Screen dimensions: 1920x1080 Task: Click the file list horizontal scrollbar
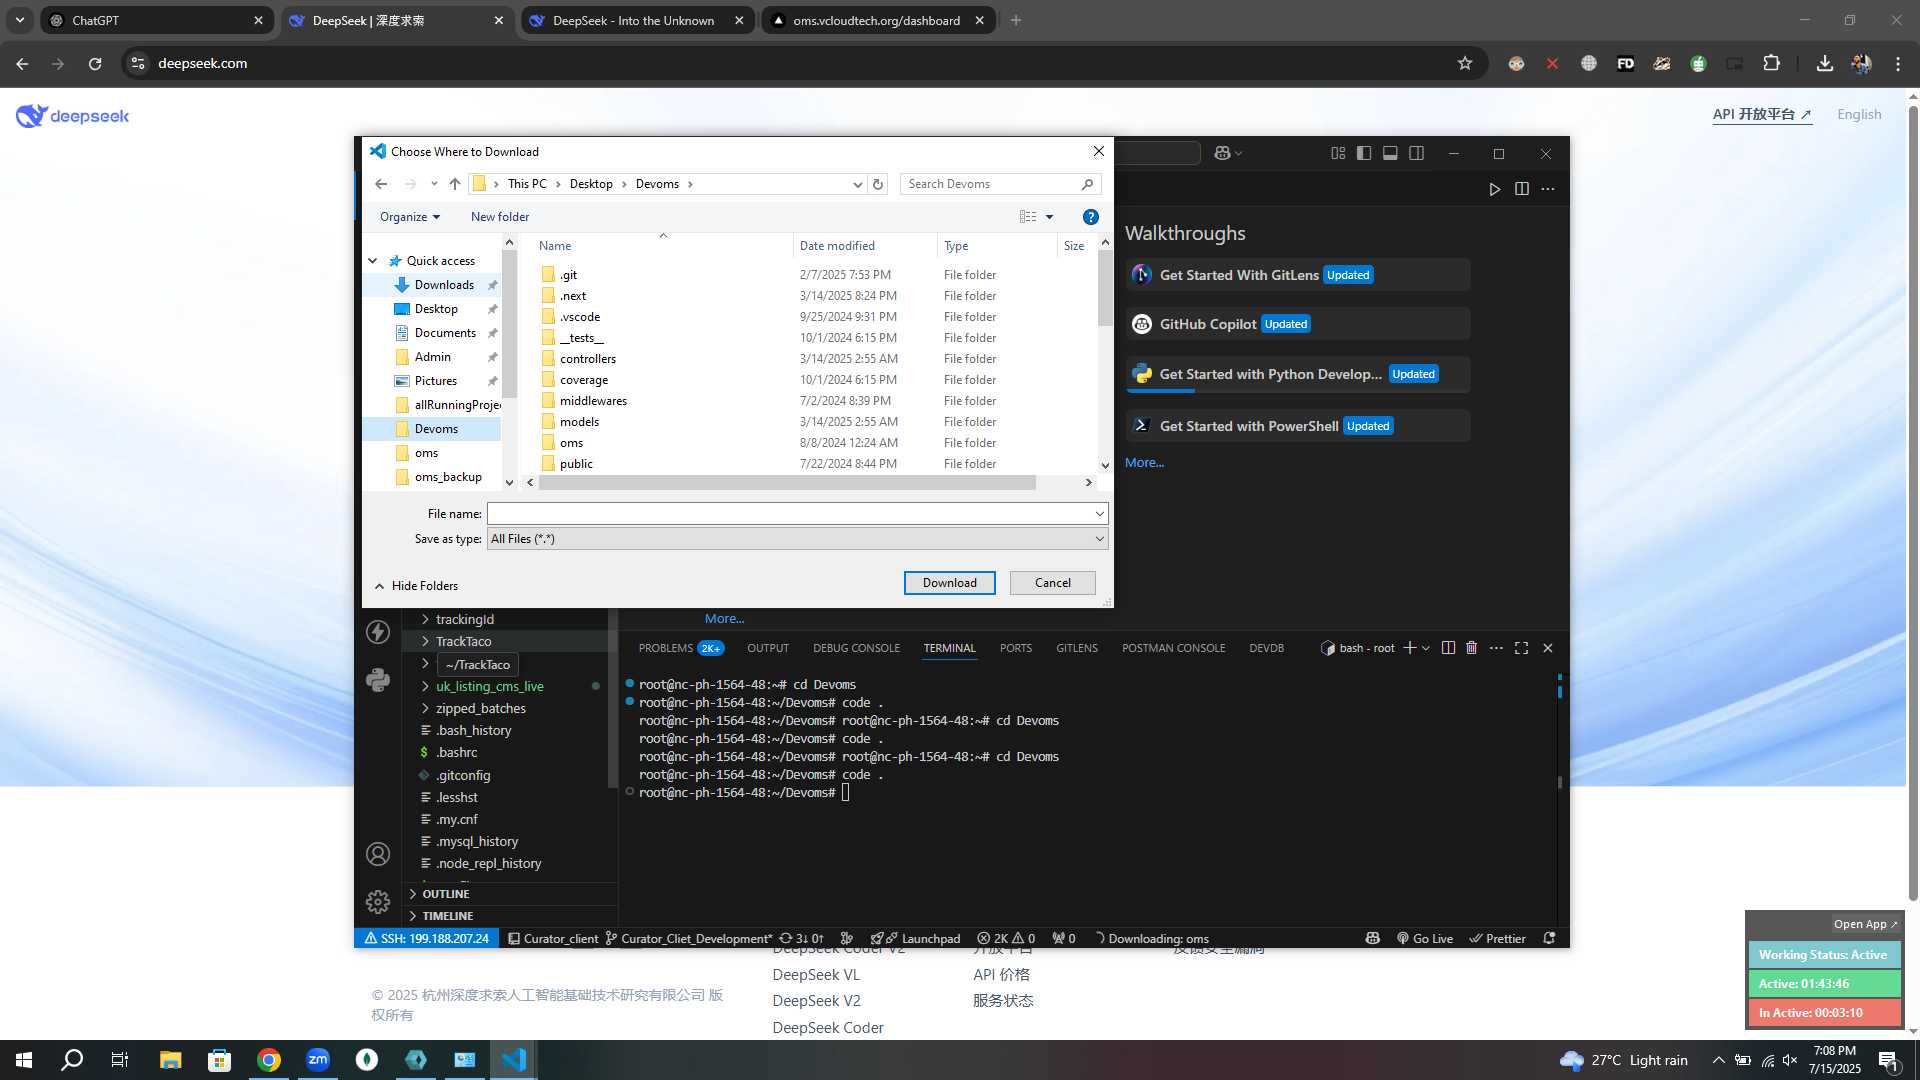point(787,483)
